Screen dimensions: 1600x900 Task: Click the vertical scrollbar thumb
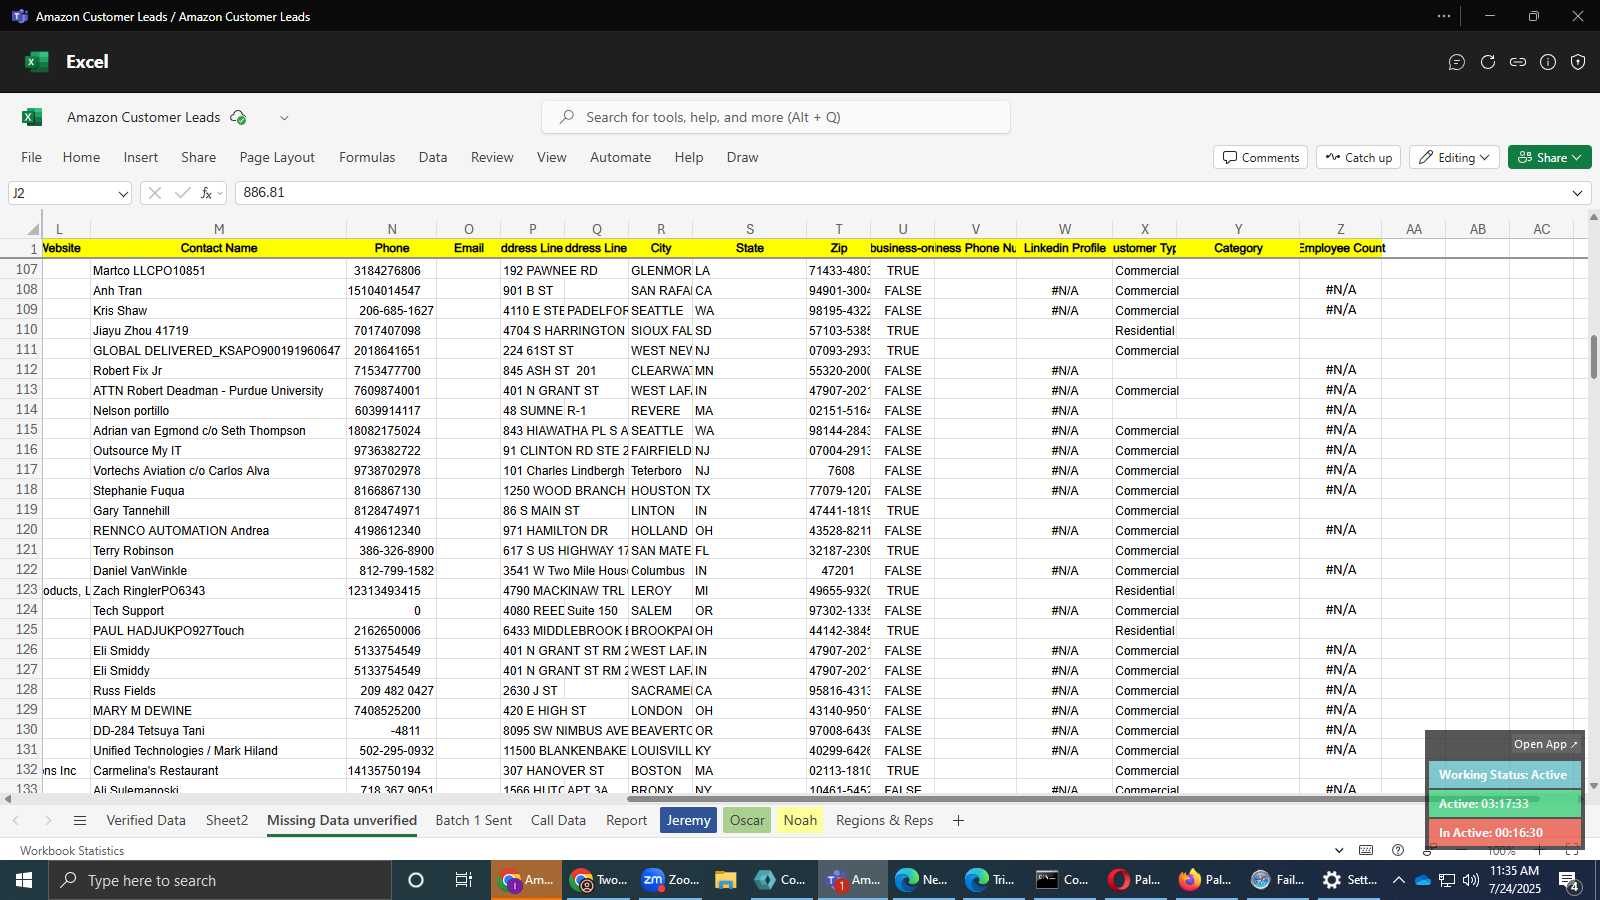(x=1593, y=357)
